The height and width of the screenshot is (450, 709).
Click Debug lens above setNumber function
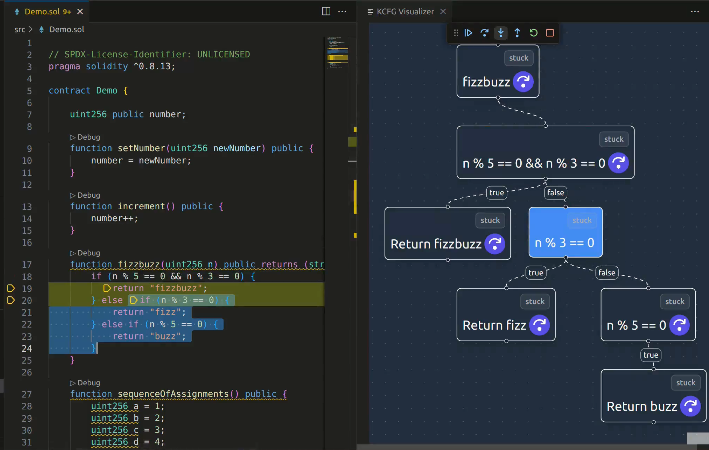point(85,137)
